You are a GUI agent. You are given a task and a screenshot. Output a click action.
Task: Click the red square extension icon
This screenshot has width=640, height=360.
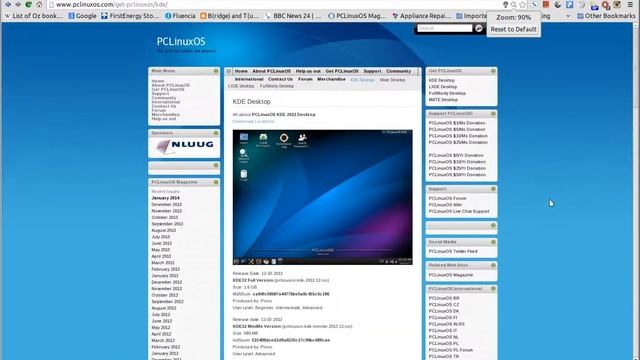(x=546, y=4)
